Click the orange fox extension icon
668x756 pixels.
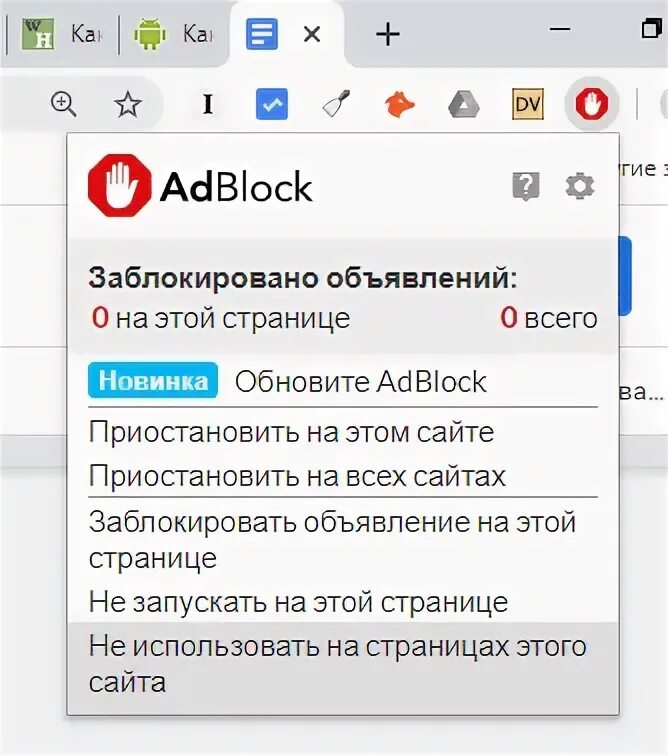click(x=399, y=104)
